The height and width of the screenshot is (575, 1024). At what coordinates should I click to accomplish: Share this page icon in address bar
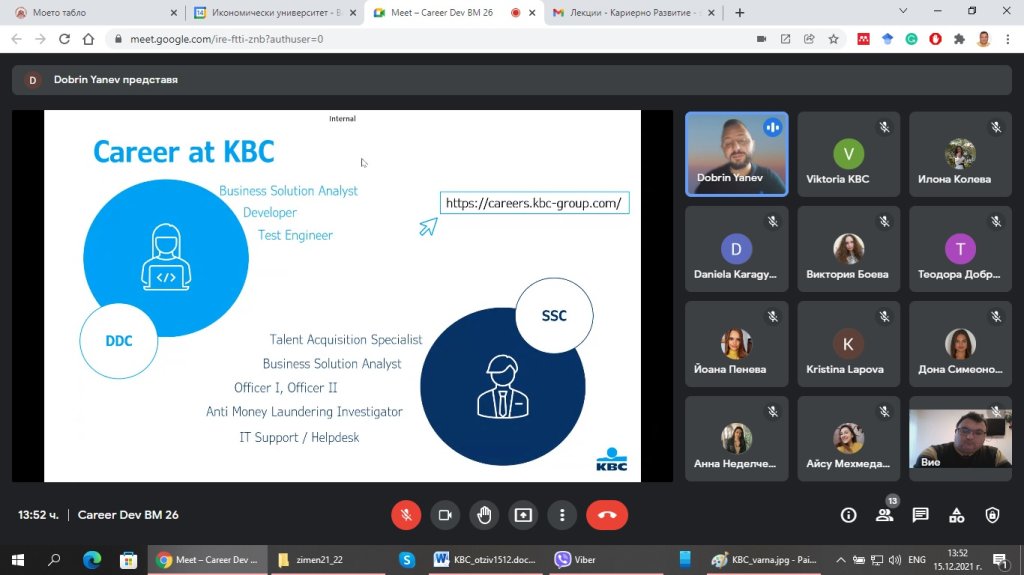coord(809,39)
